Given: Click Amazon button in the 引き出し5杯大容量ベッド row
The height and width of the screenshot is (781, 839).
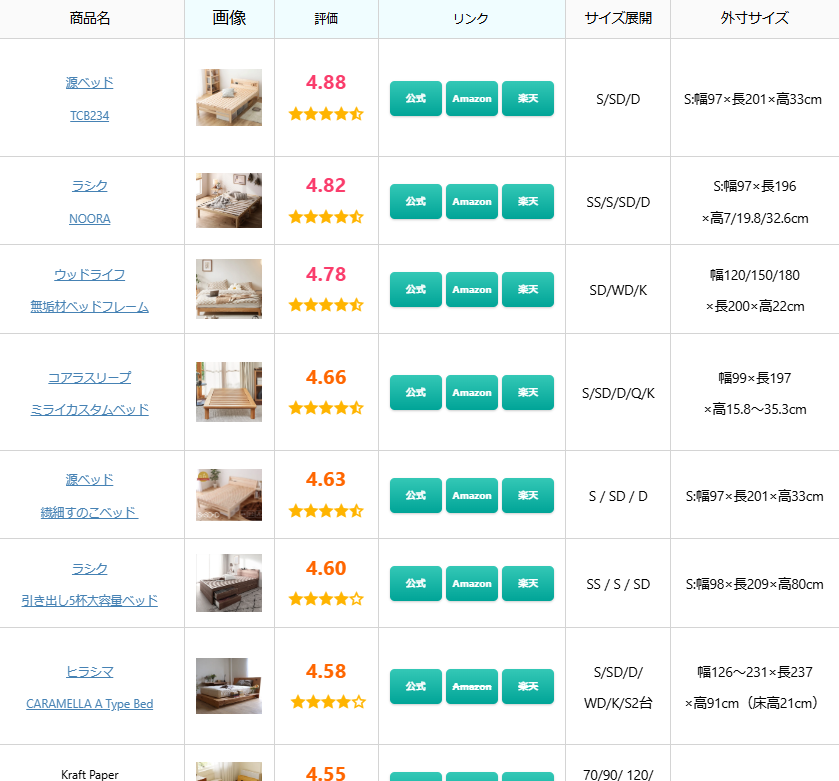Looking at the screenshot, I should point(471,584).
